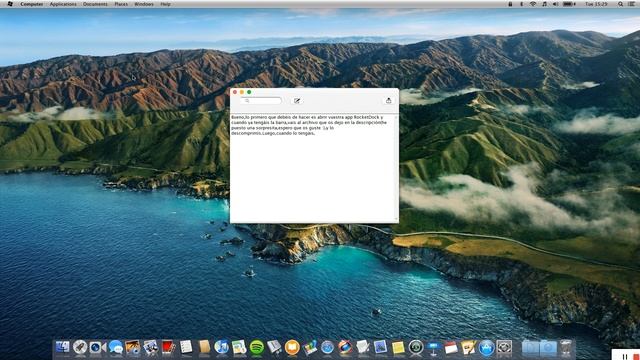
Task: Open the TextEdit paper and pen icon
Action: coord(362,347)
